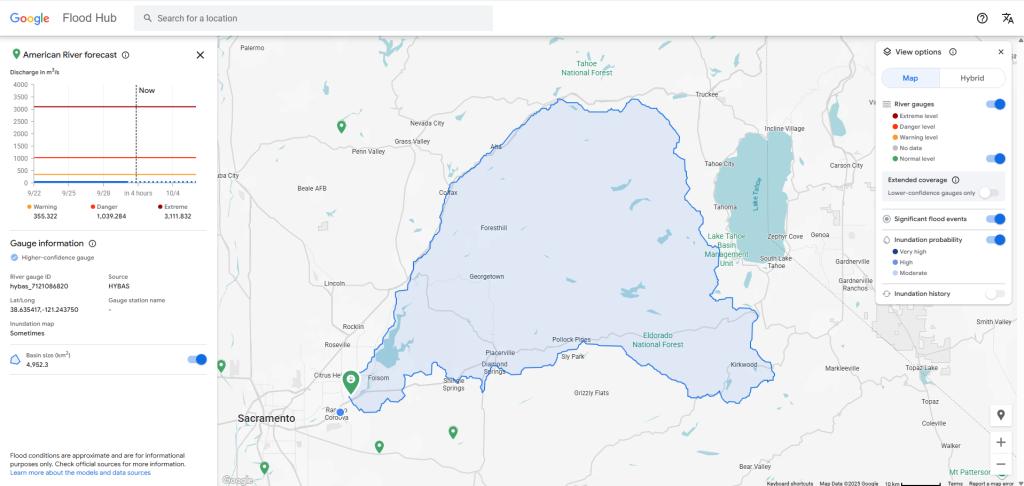Zoom out with the minus button
The image size is (1024, 486).
tap(1000, 464)
